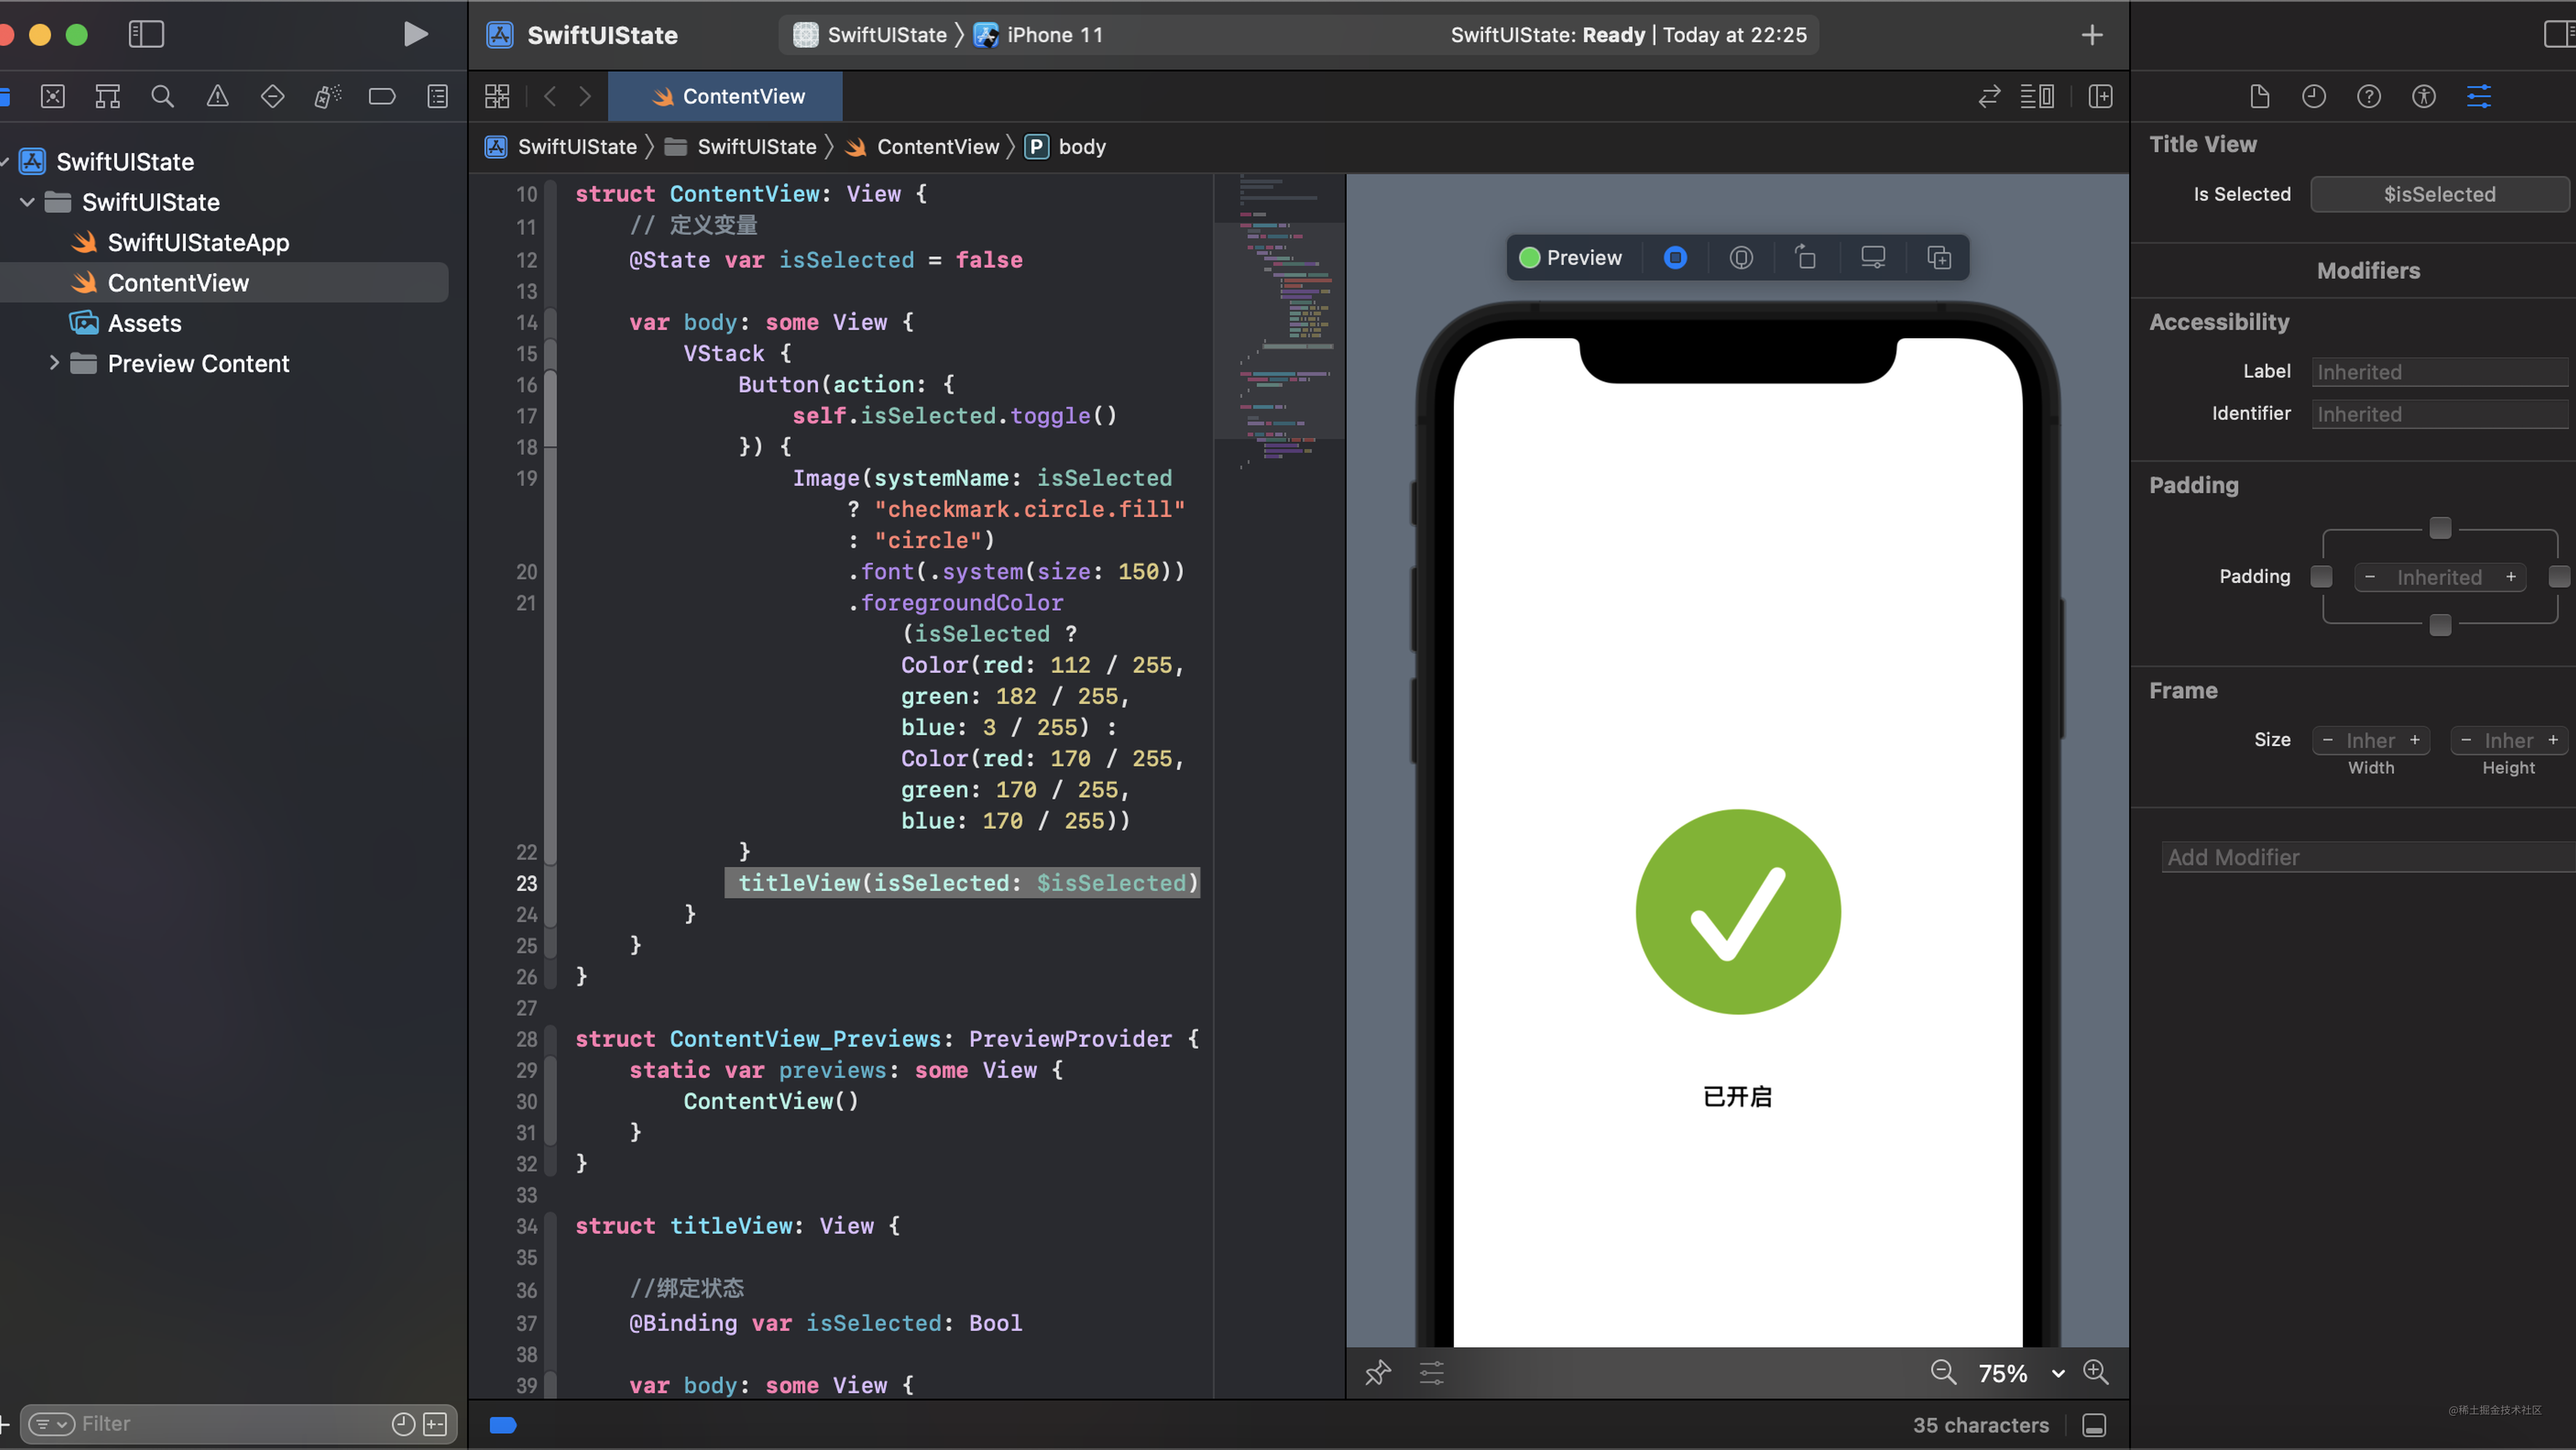Switch to the ContentView editor tab

[725, 96]
